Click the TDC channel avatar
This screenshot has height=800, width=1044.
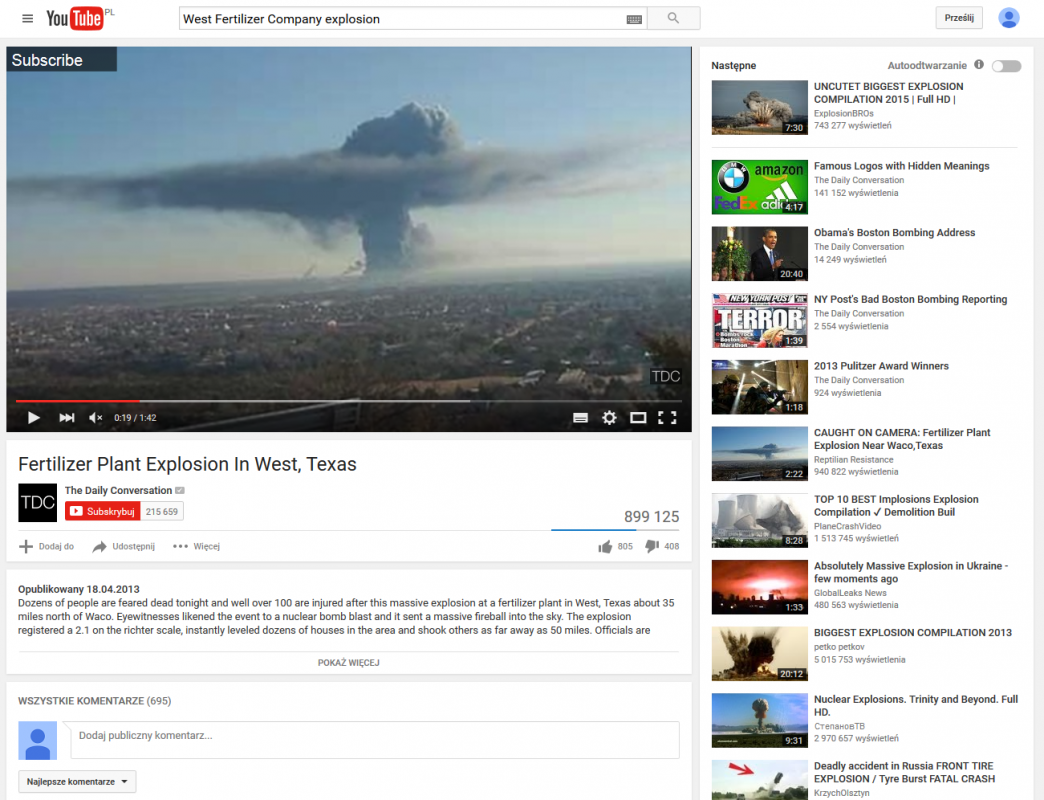pos(37,502)
